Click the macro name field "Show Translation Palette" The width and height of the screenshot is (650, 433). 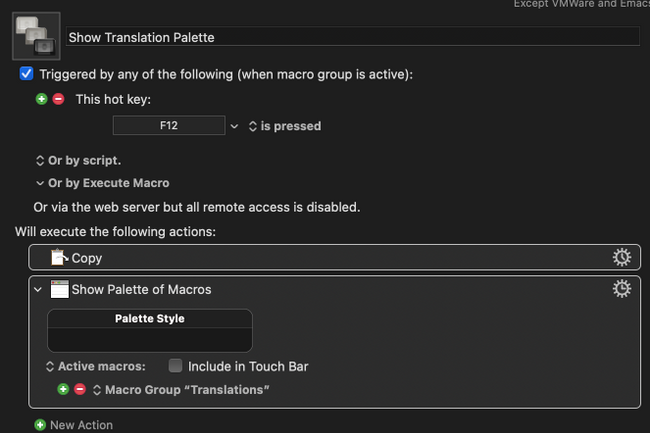point(352,37)
